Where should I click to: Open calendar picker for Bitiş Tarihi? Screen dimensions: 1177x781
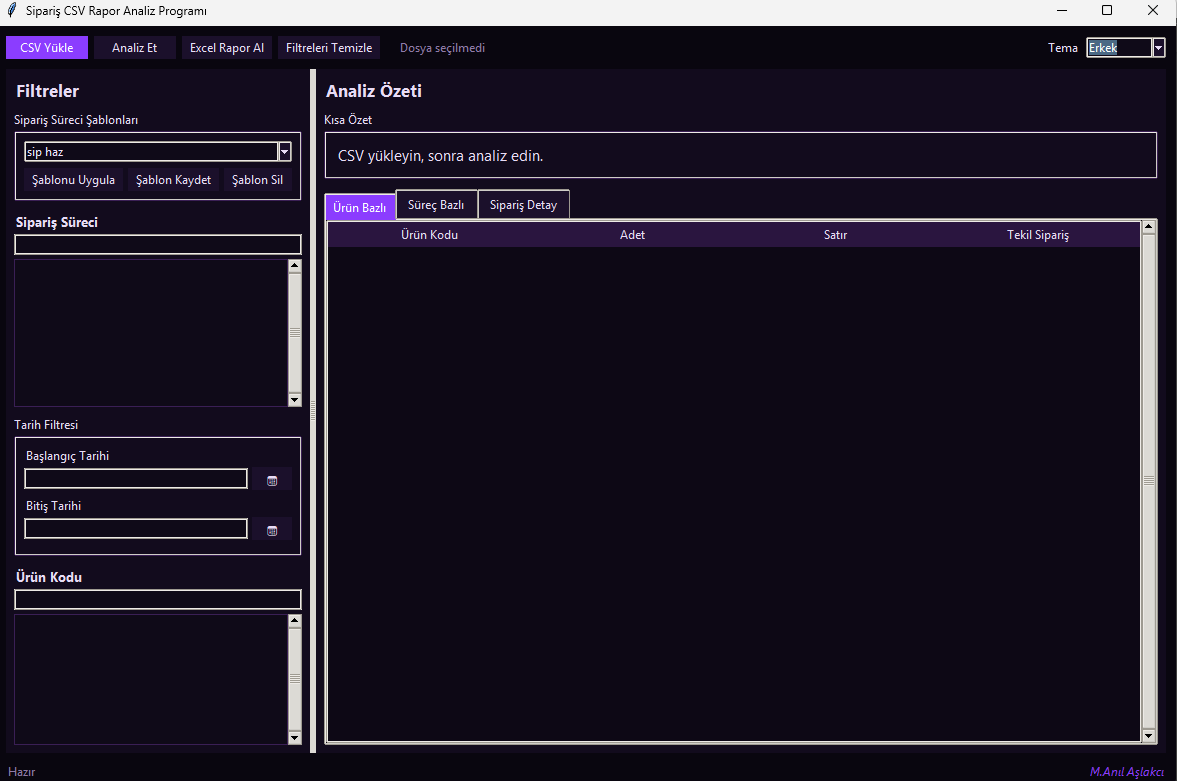pos(272,530)
